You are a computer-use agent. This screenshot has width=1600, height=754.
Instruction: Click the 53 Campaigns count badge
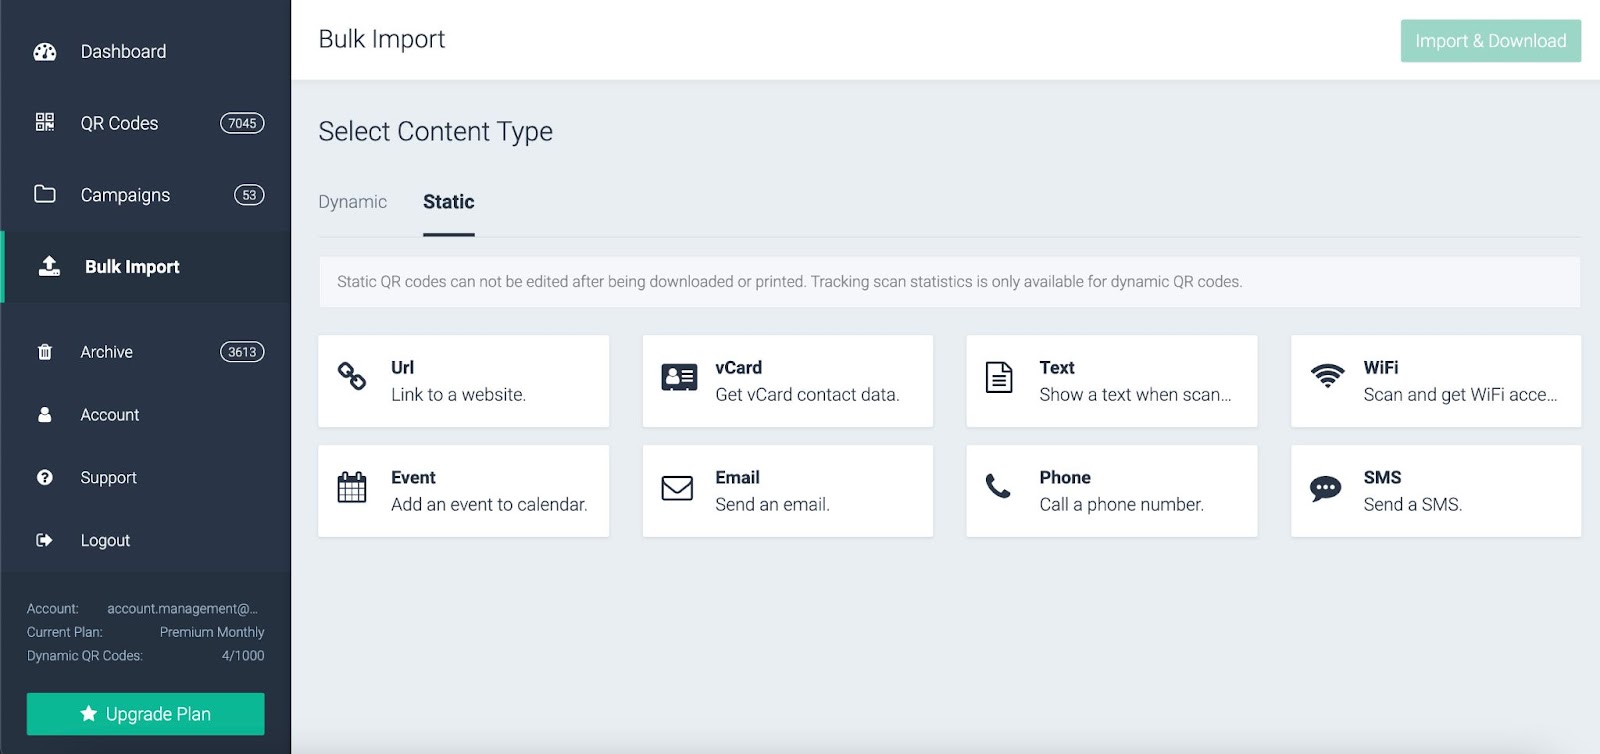[249, 195]
